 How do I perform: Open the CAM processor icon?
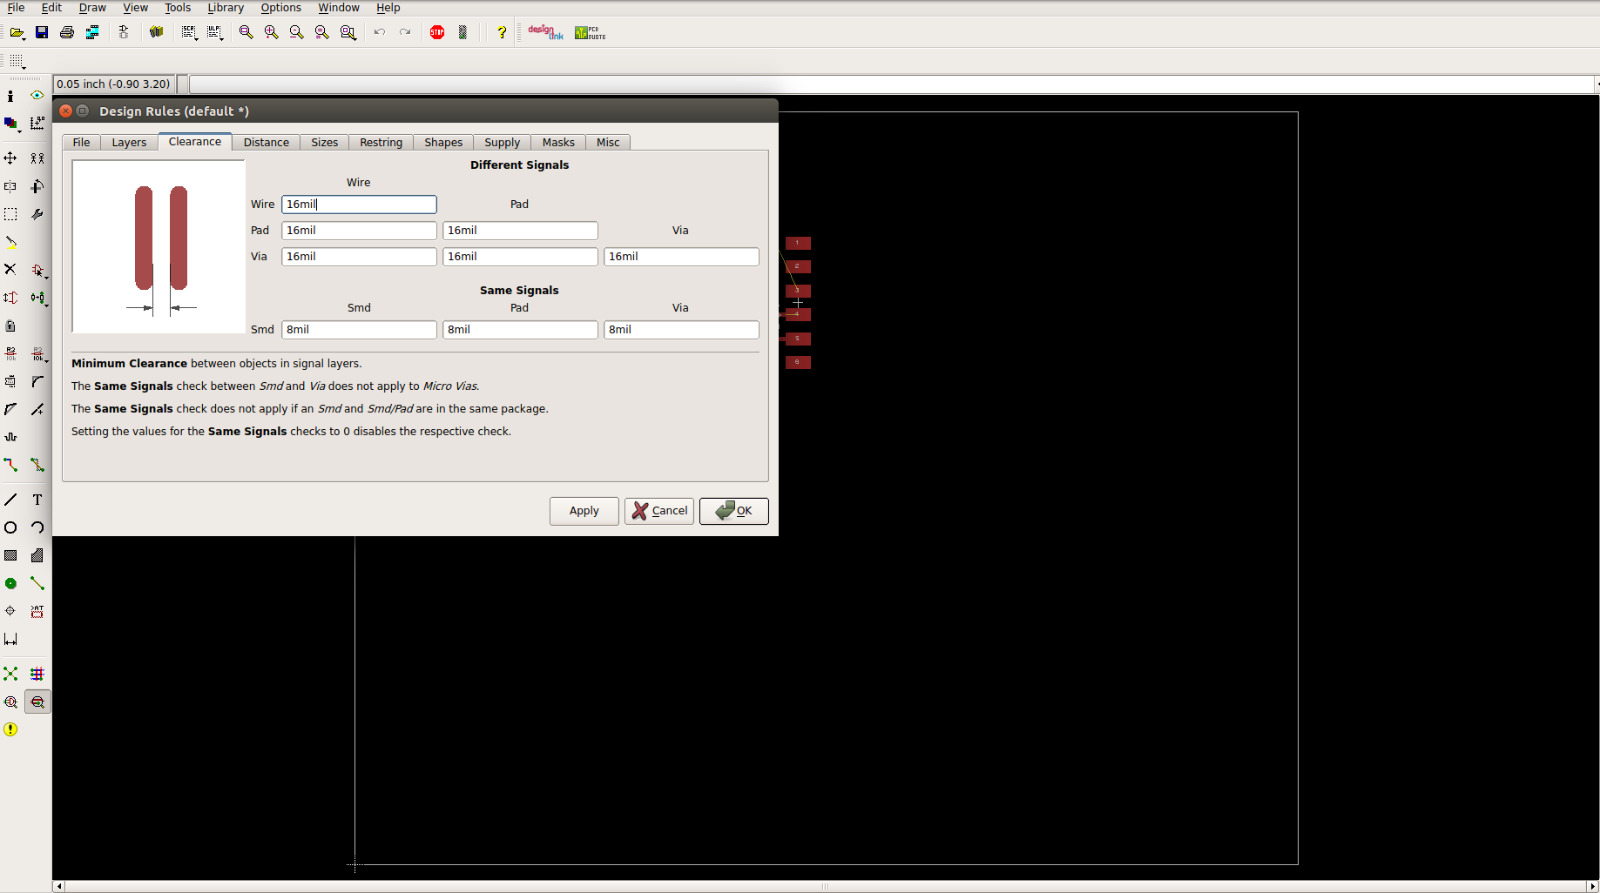pyautogui.click(x=92, y=32)
